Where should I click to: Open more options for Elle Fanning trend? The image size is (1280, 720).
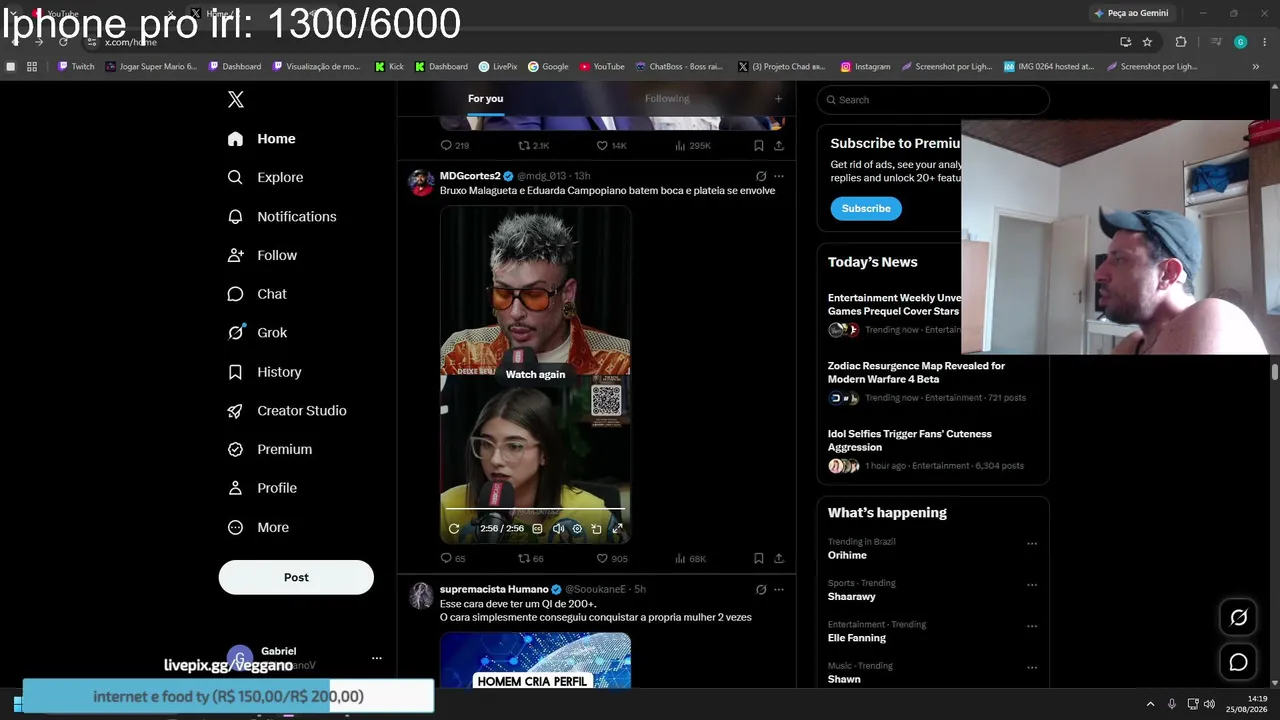1032,627
